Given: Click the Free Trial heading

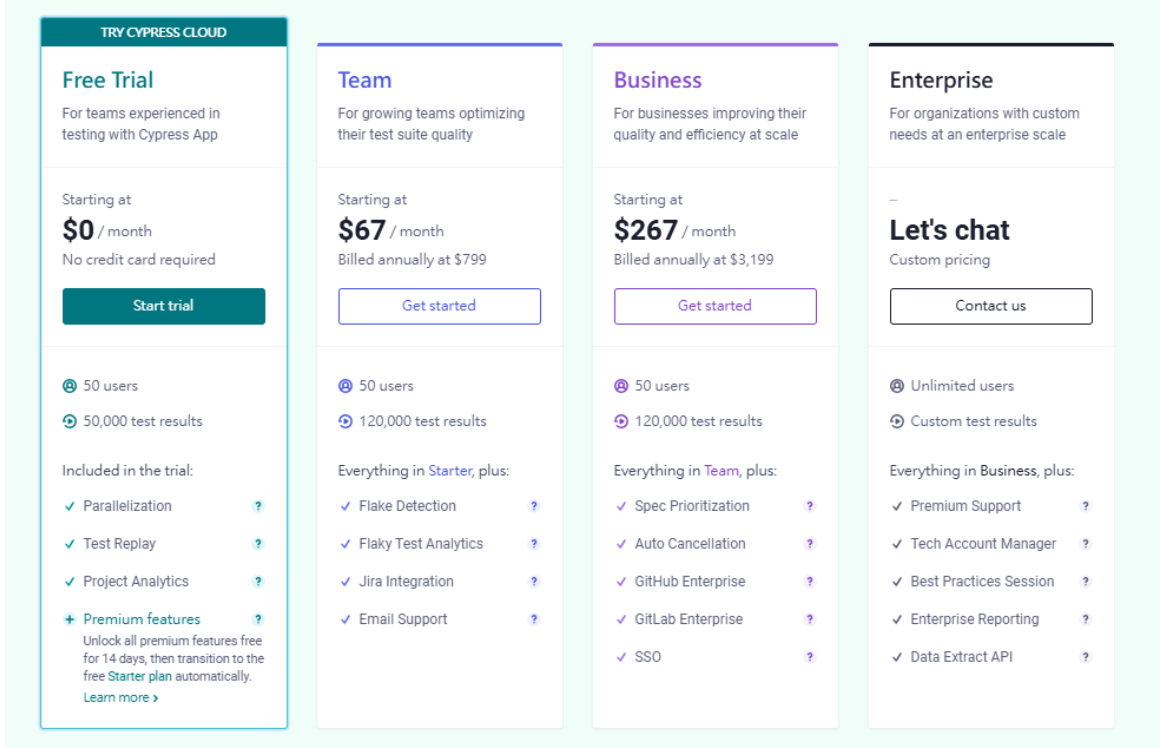Looking at the screenshot, I should [107, 80].
